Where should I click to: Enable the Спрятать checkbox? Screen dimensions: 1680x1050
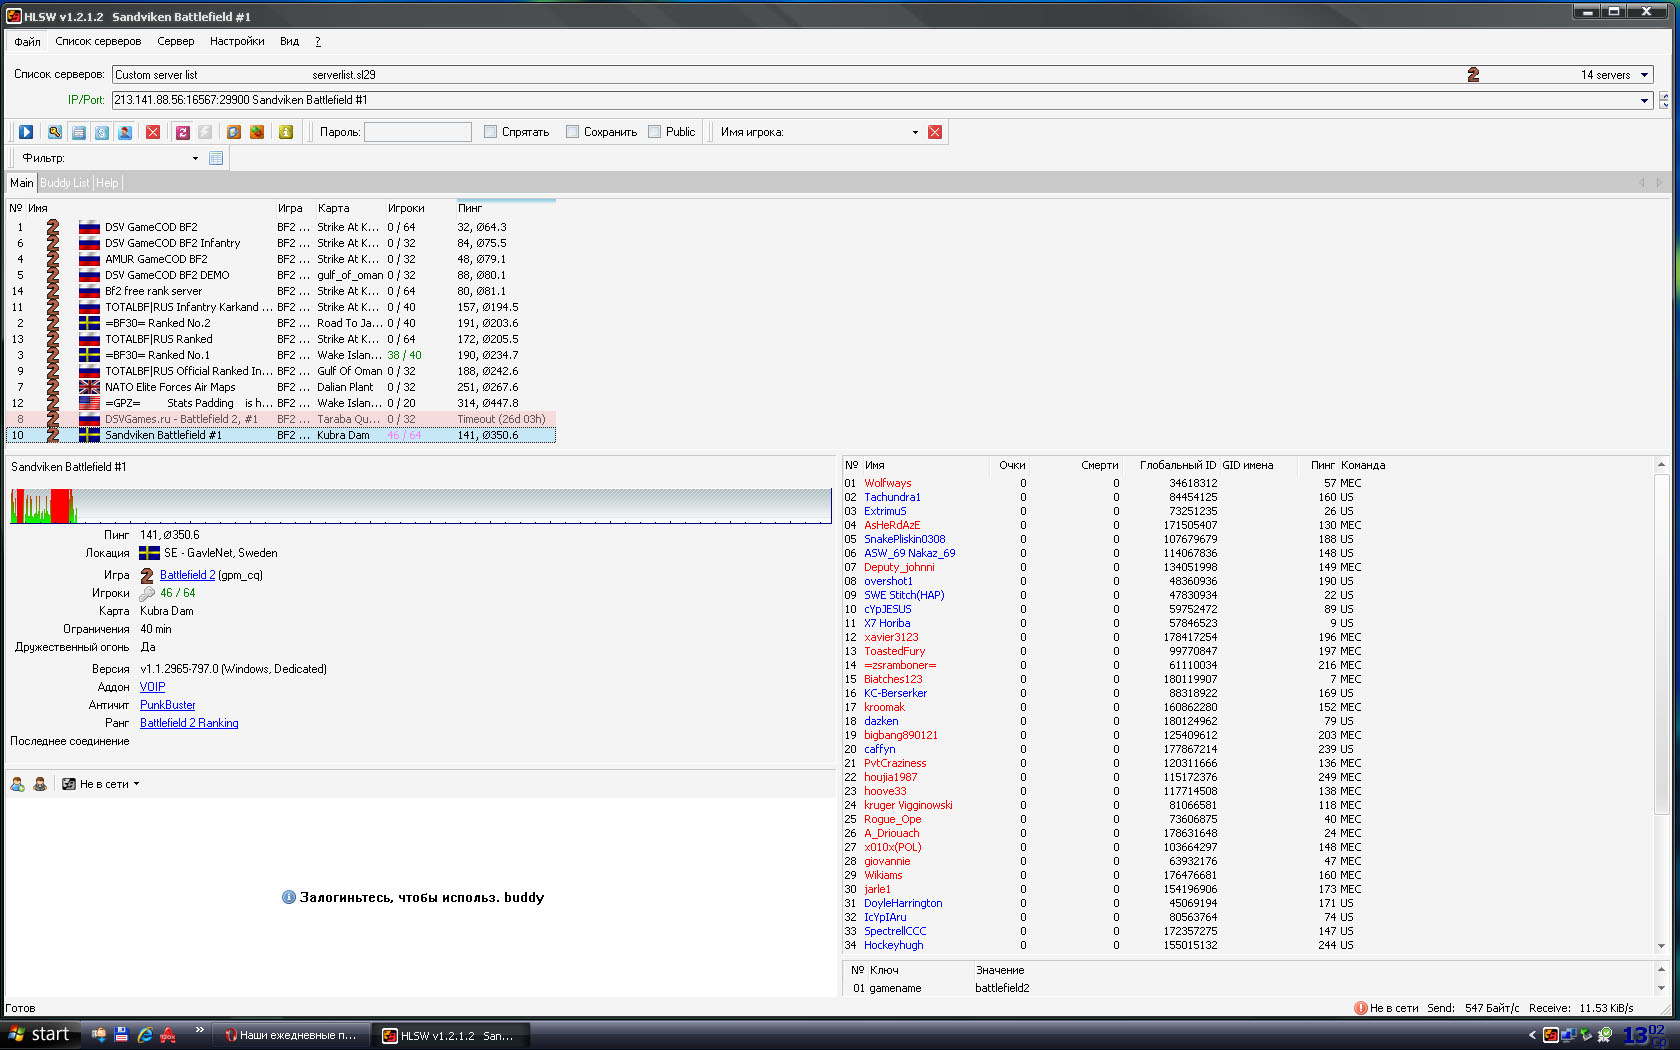click(x=491, y=132)
